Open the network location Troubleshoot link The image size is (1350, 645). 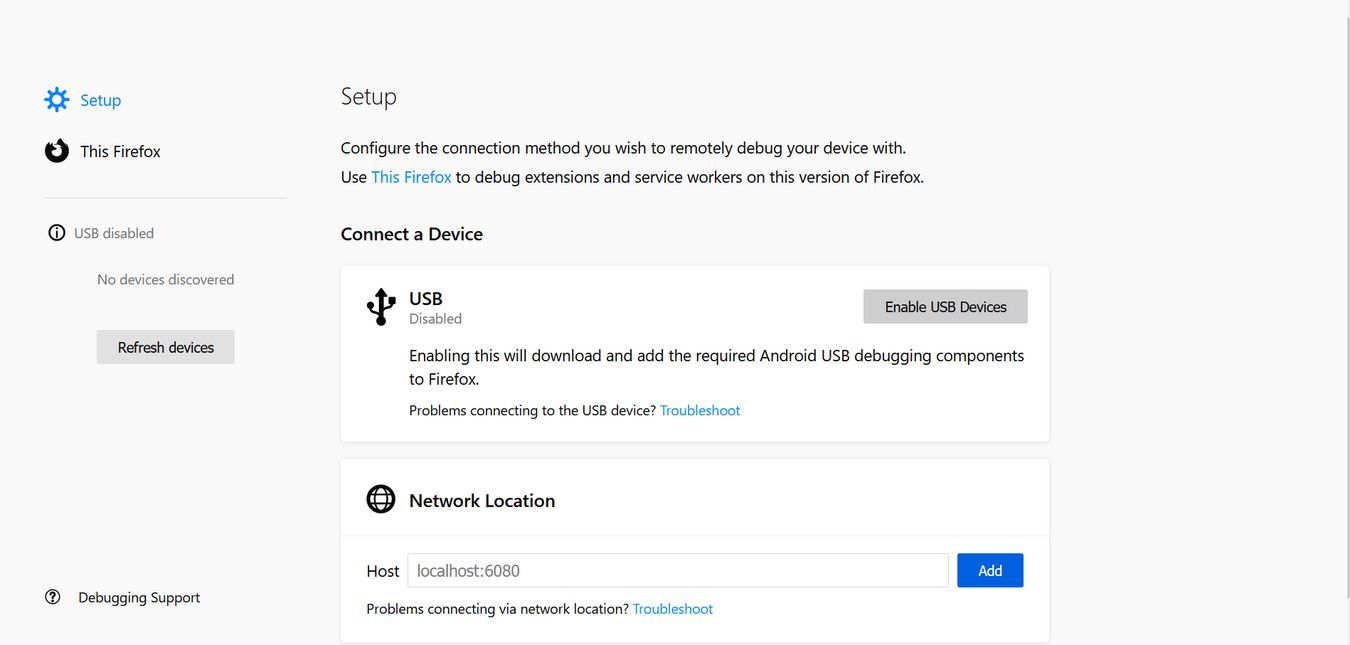pyautogui.click(x=672, y=608)
